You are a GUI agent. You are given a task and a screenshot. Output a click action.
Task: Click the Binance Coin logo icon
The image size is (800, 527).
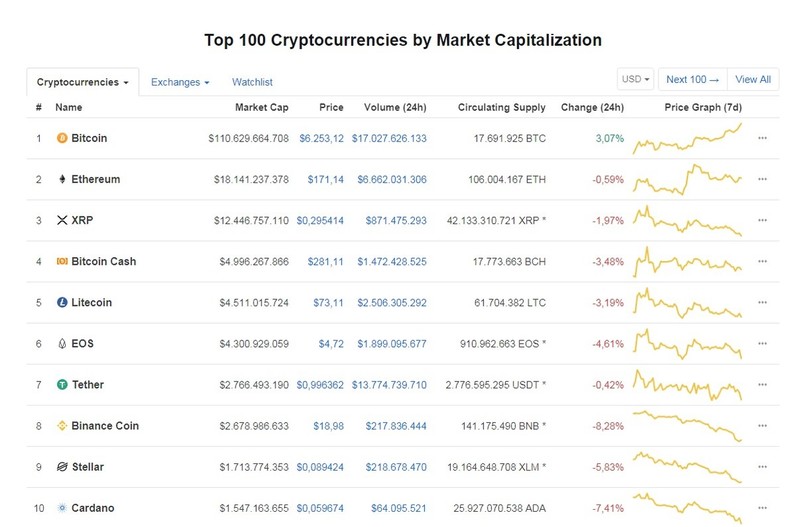pos(62,425)
